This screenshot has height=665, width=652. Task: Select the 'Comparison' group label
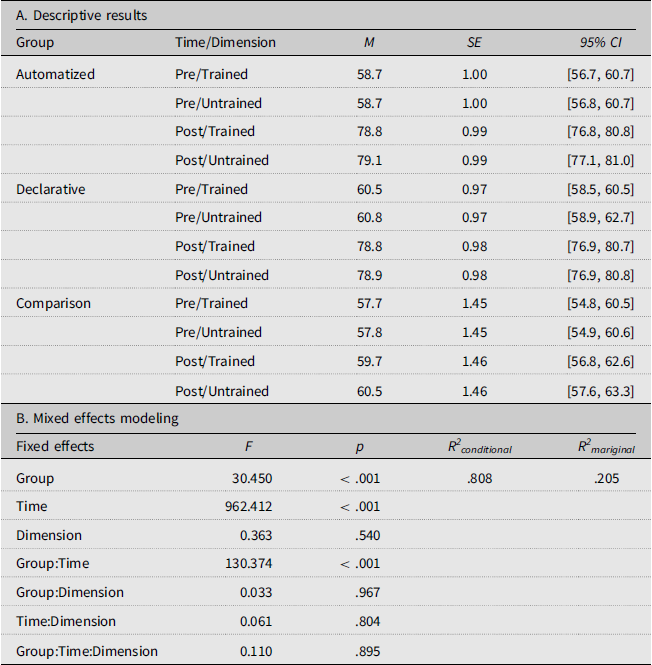(53, 303)
